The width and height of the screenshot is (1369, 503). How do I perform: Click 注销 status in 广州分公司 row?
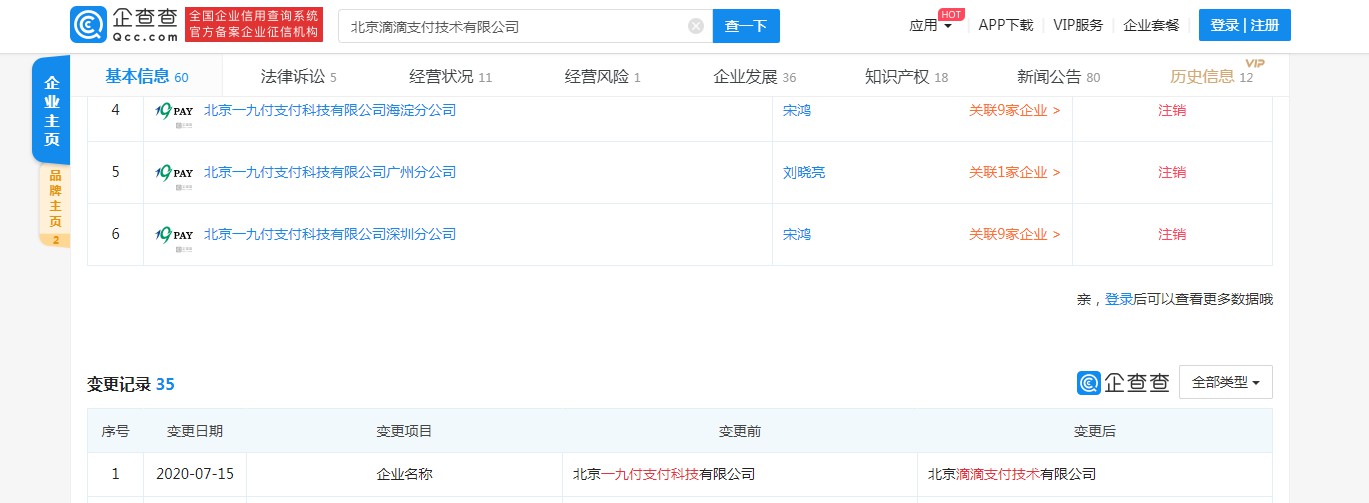pyautogui.click(x=1172, y=173)
